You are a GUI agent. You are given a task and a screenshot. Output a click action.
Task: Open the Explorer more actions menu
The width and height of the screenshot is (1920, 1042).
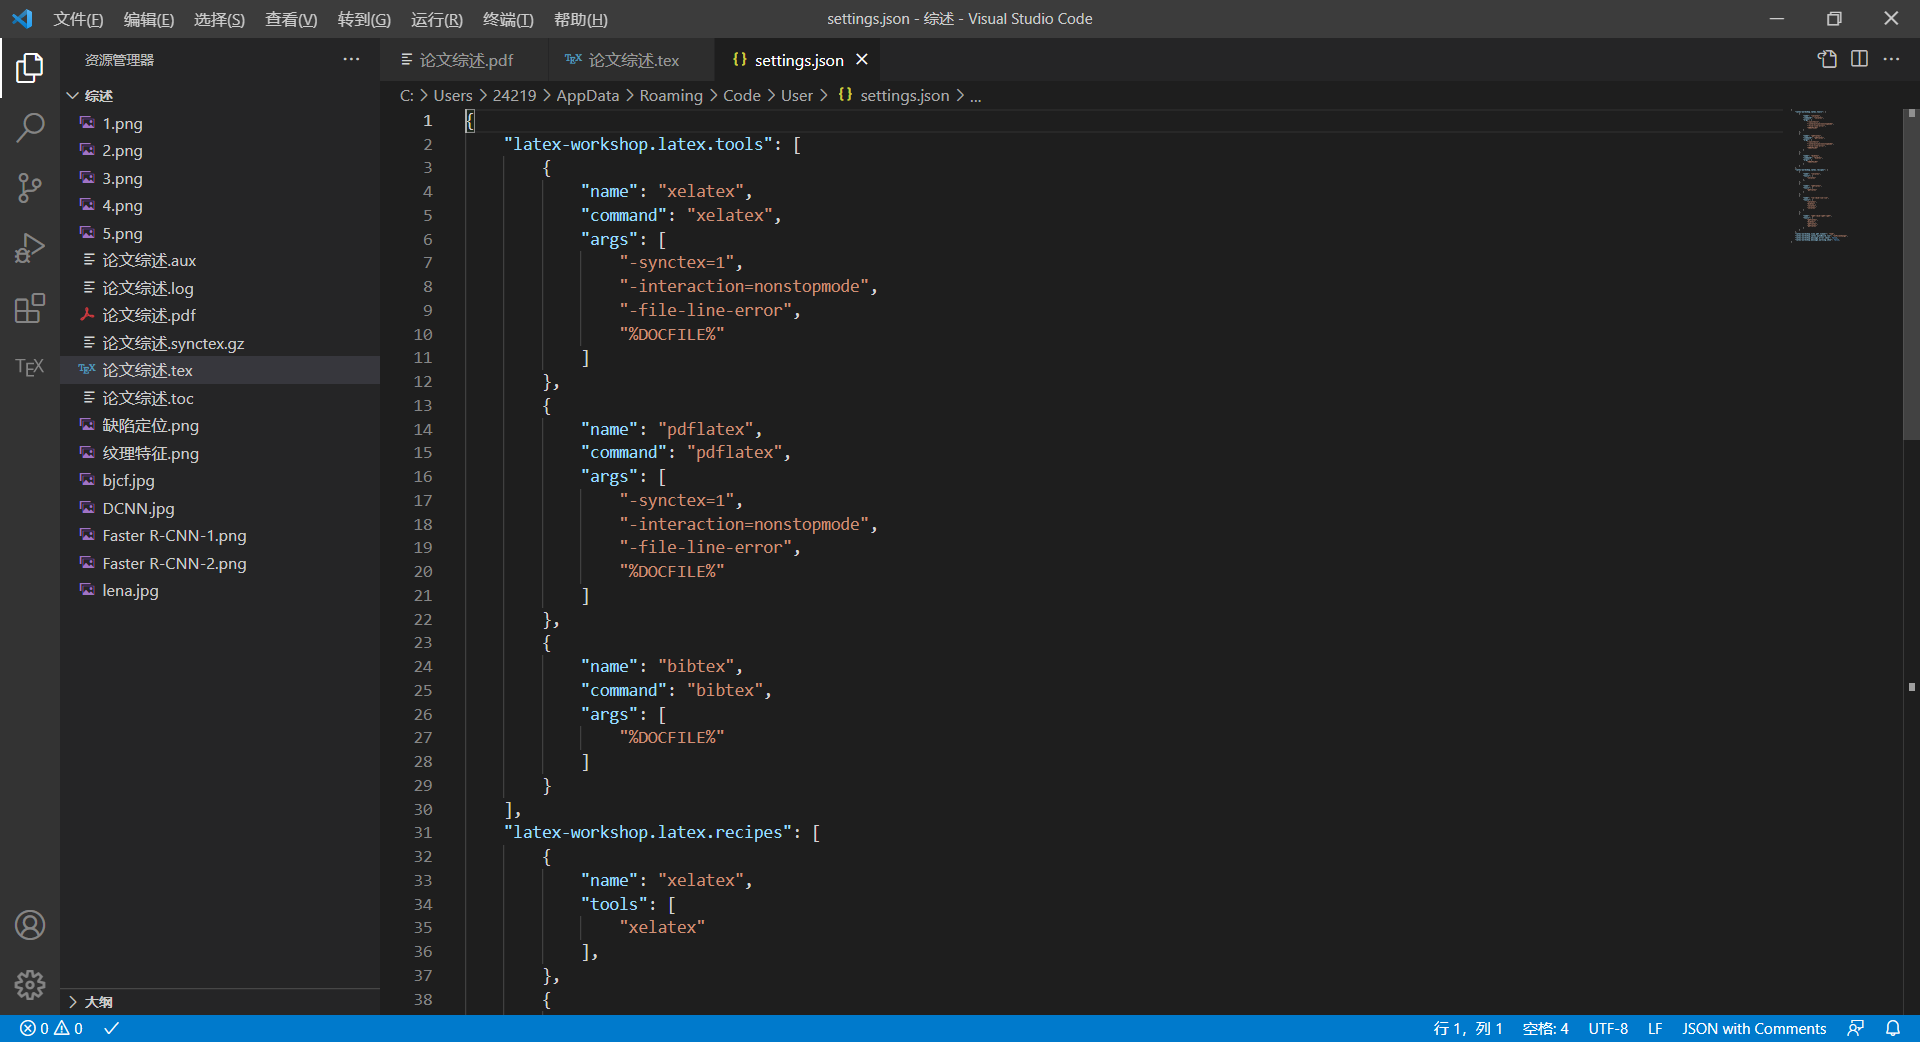351,59
